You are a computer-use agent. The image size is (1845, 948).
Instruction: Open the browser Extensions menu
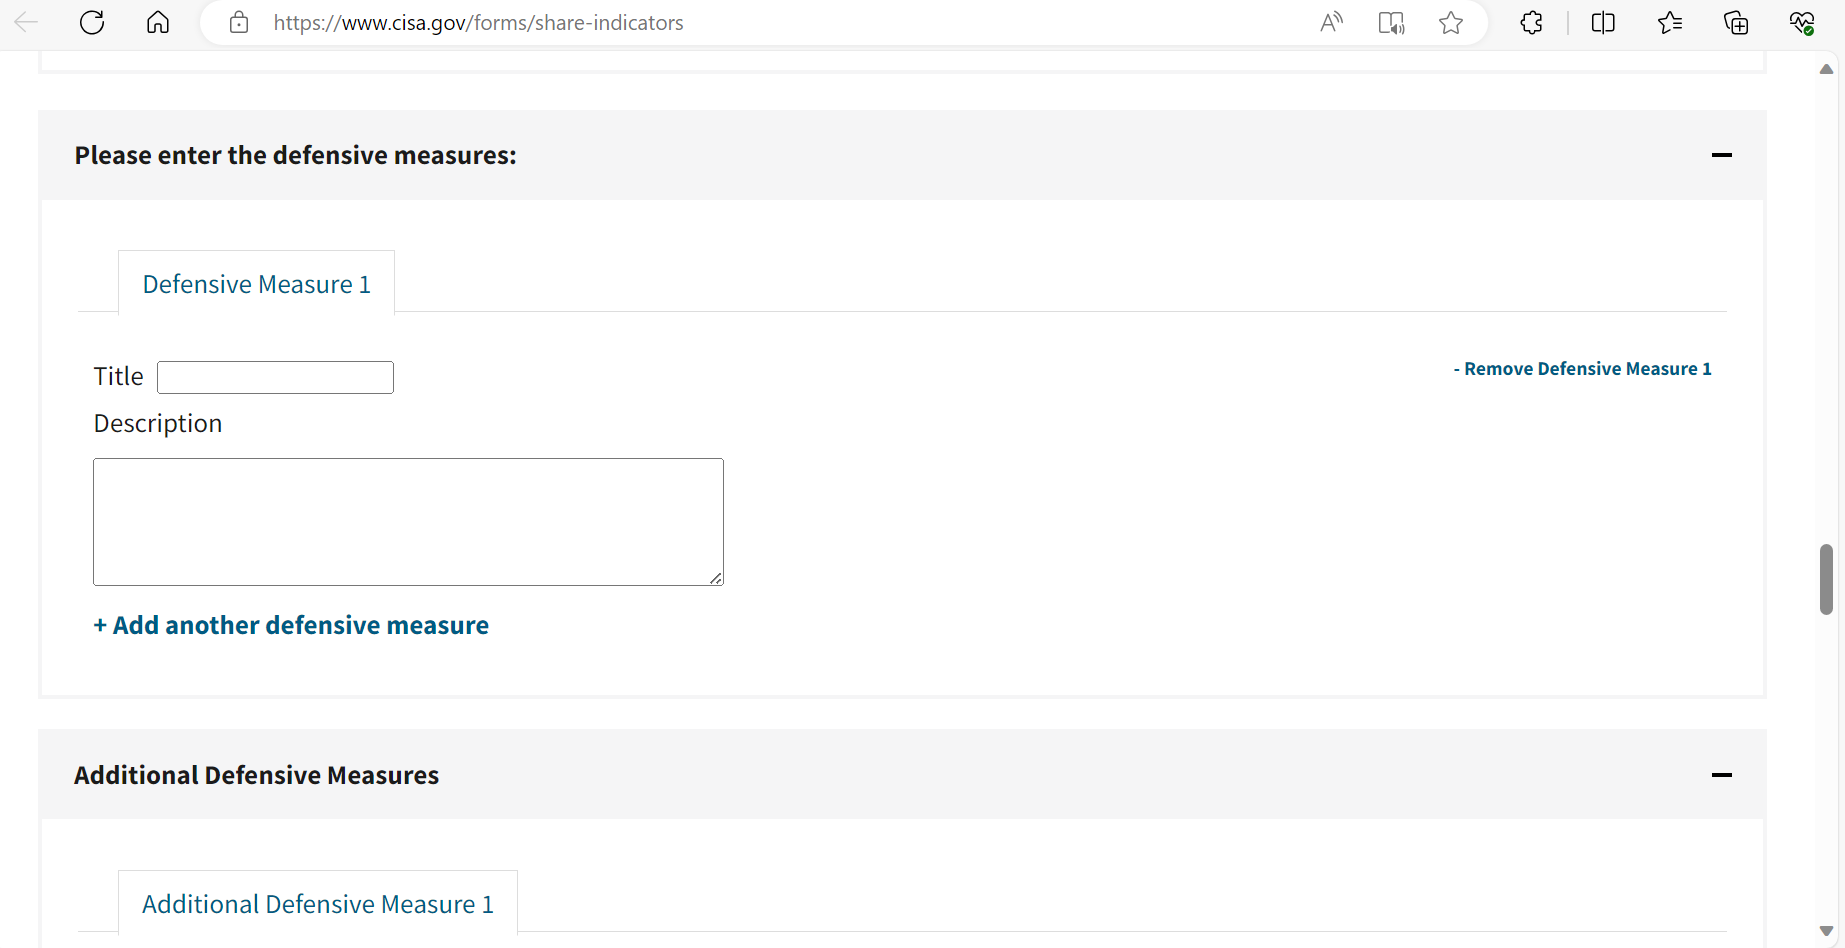1531,23
